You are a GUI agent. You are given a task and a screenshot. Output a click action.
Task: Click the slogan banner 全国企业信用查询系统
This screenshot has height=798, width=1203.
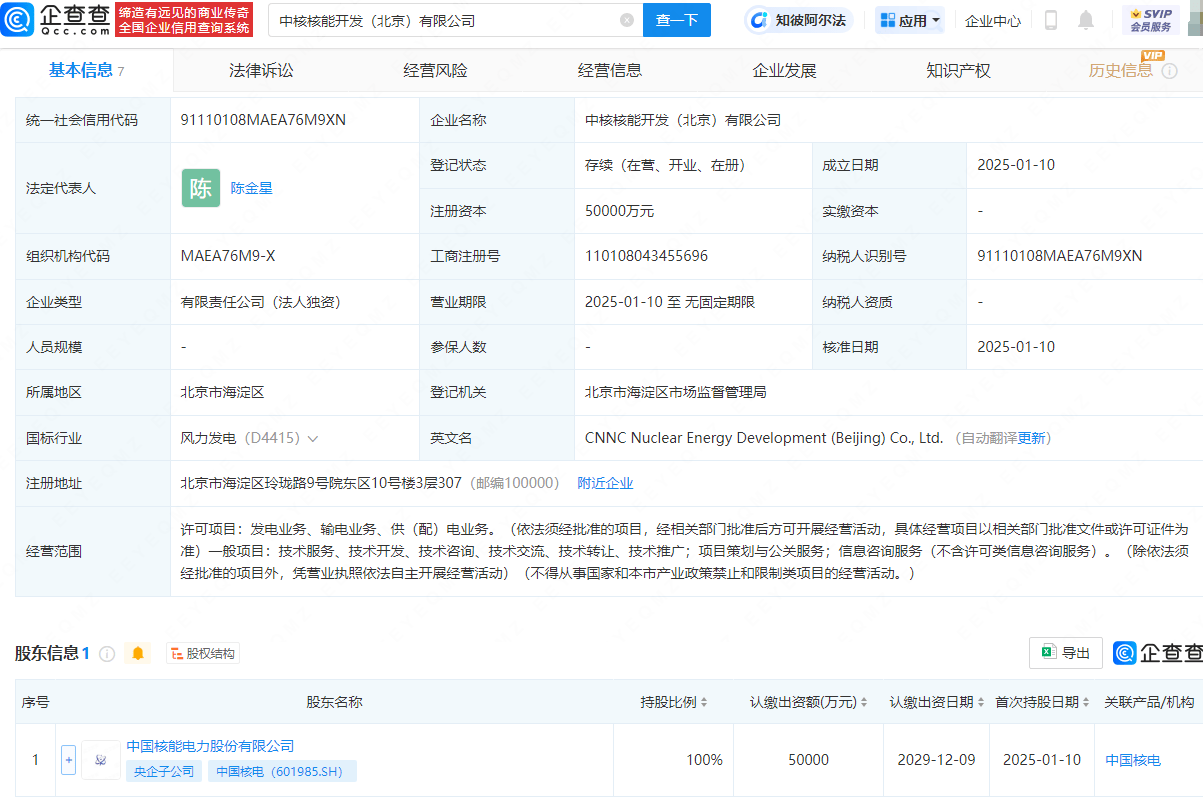[184, 20]
